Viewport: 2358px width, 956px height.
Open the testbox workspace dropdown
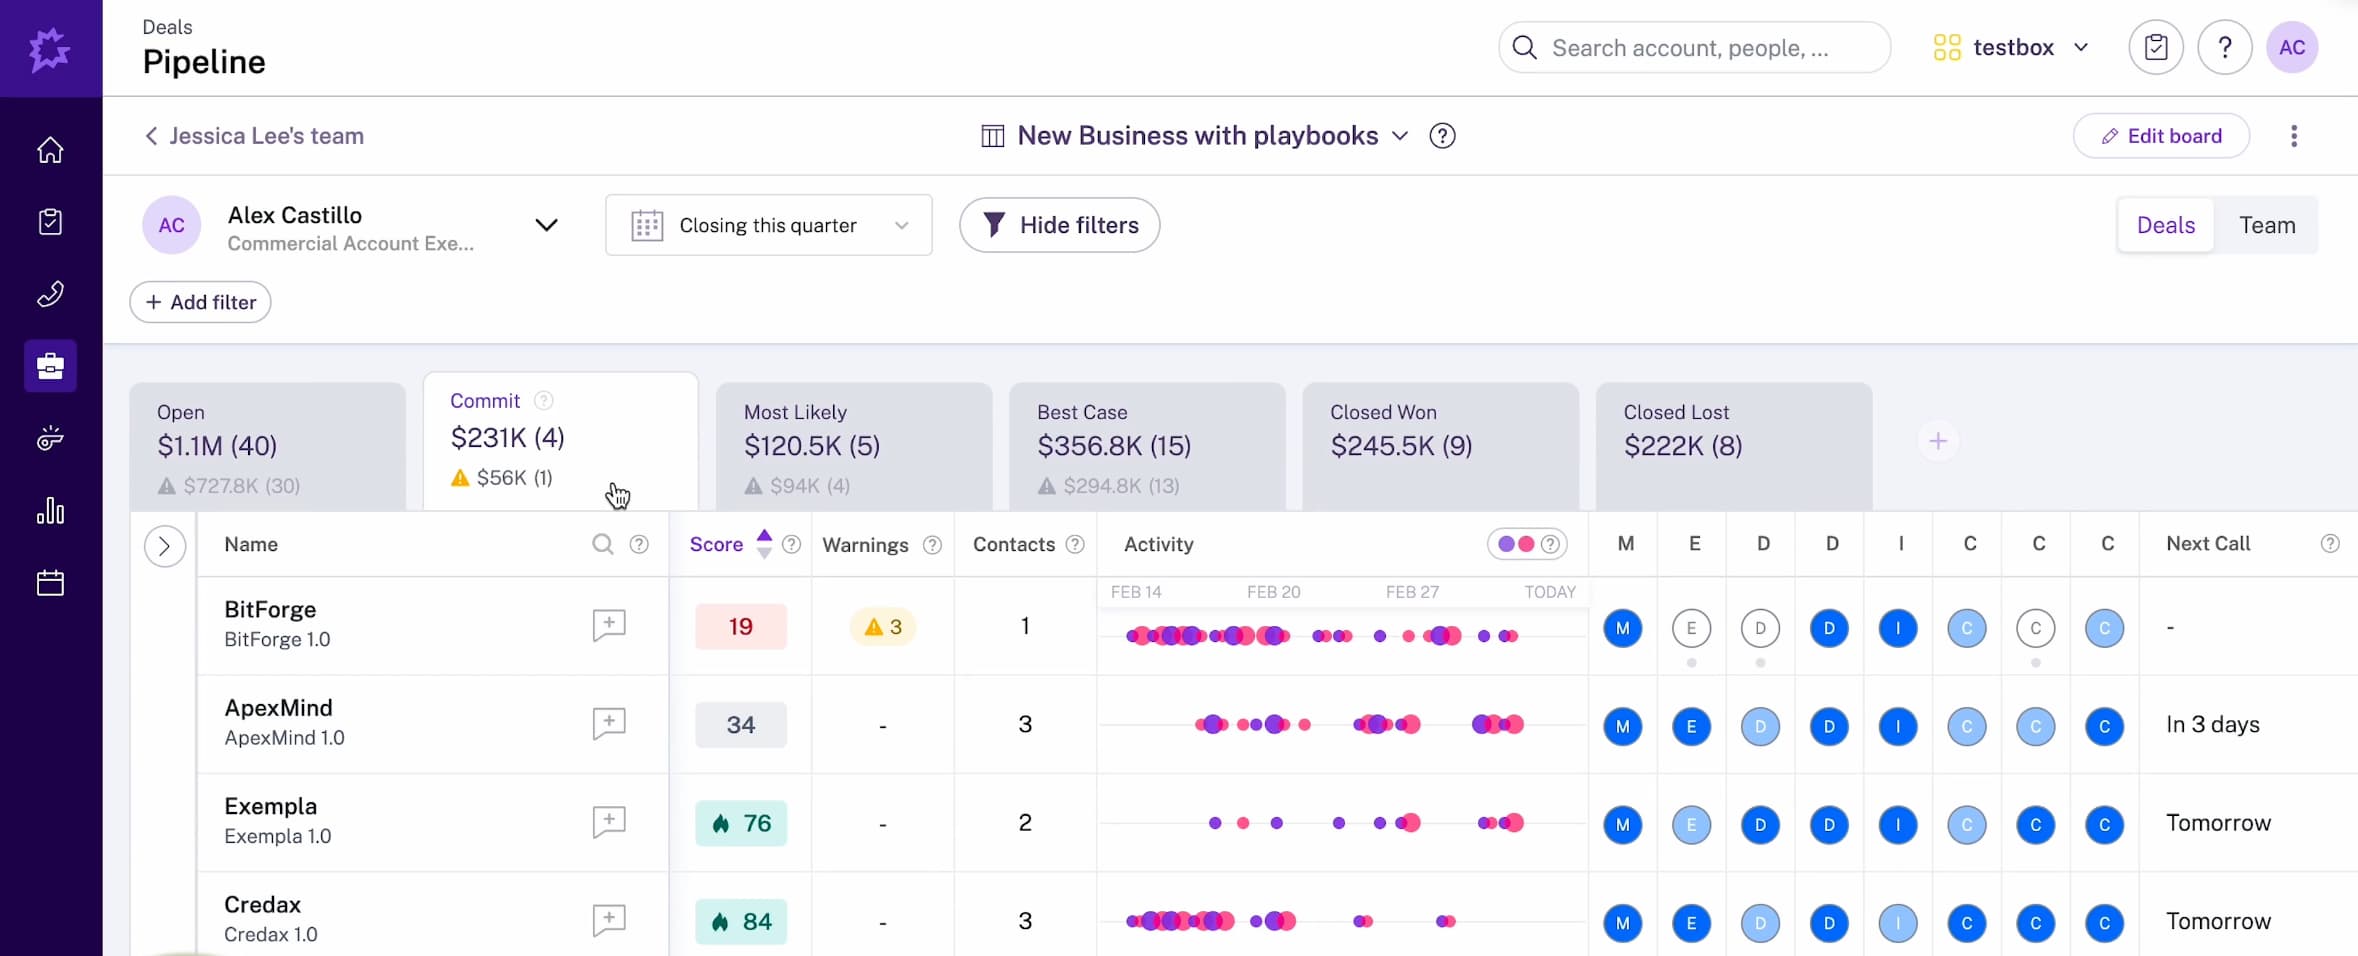2012,47
